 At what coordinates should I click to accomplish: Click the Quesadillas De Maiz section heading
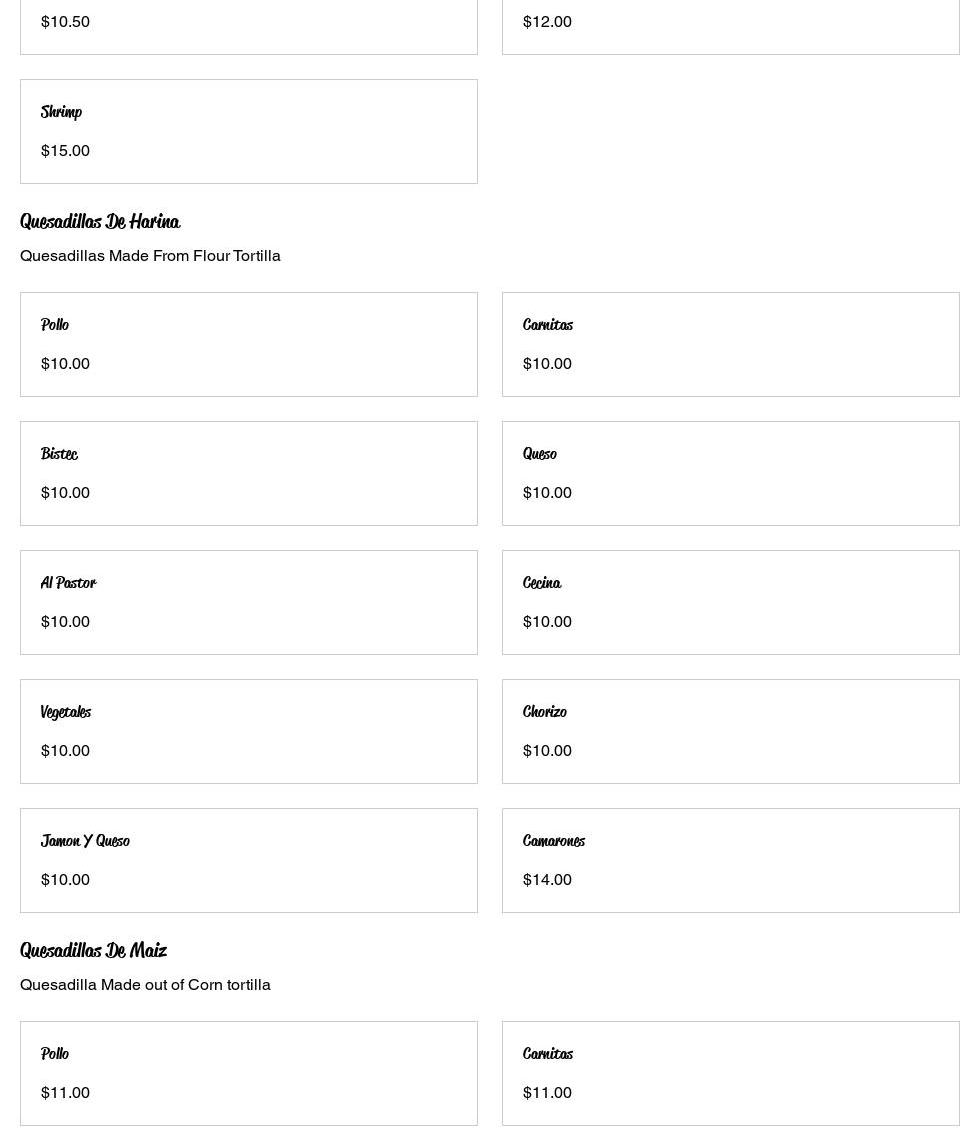[x=93, y=950]
